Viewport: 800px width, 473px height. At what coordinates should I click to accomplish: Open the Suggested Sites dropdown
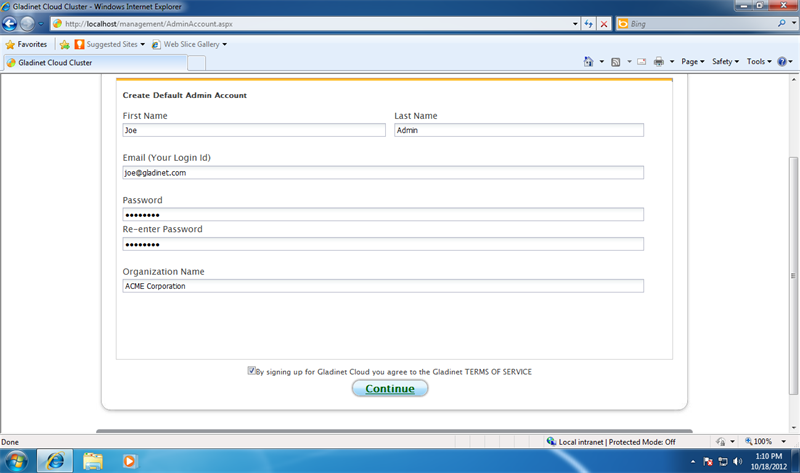tap(110, 44)
